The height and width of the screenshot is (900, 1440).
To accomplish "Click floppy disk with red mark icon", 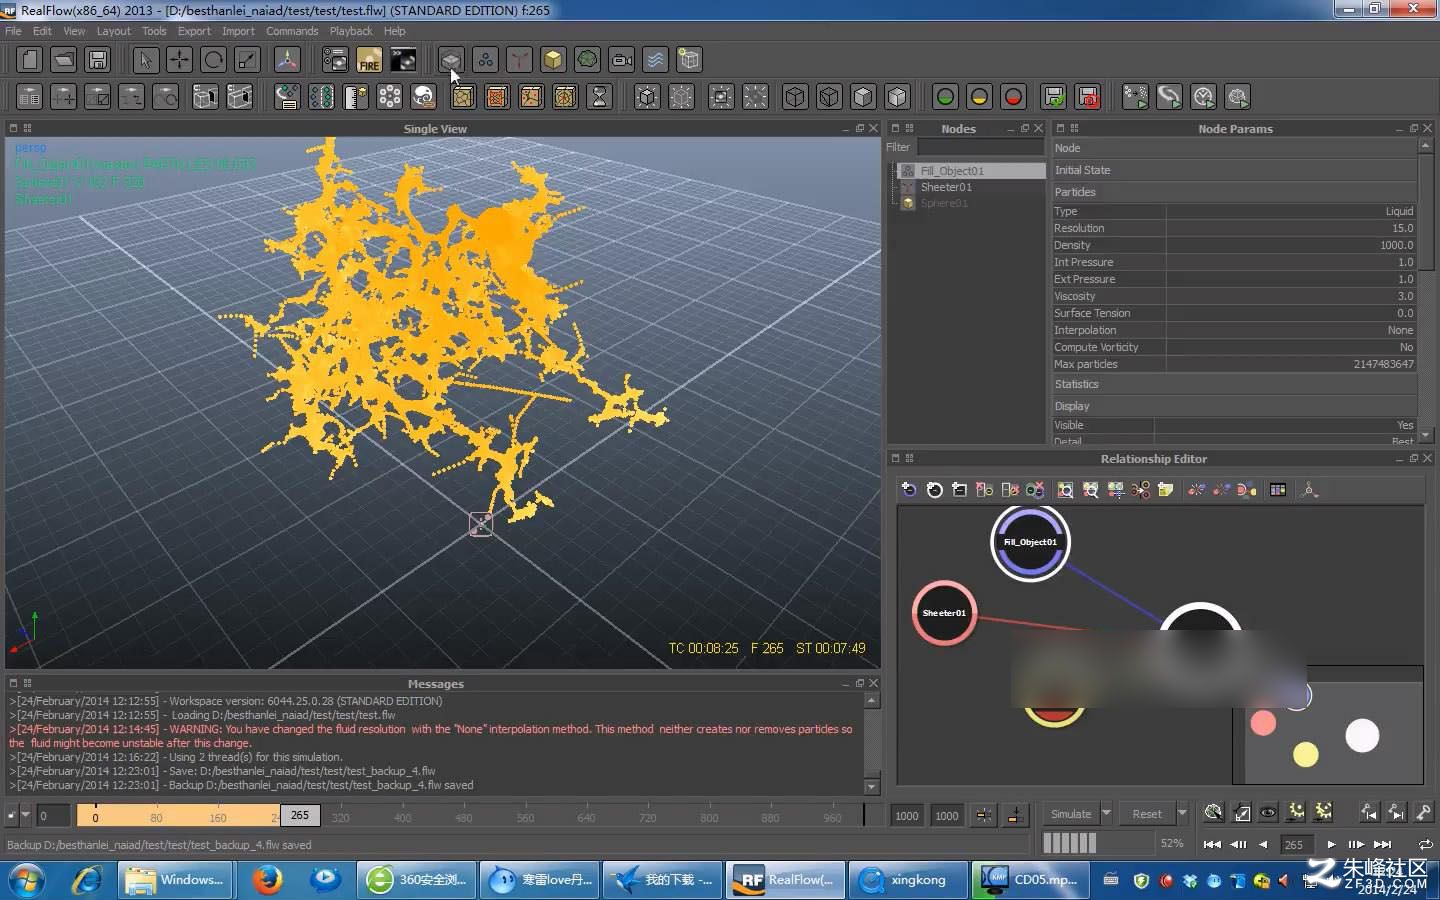I will click(x=1088, y=97).
